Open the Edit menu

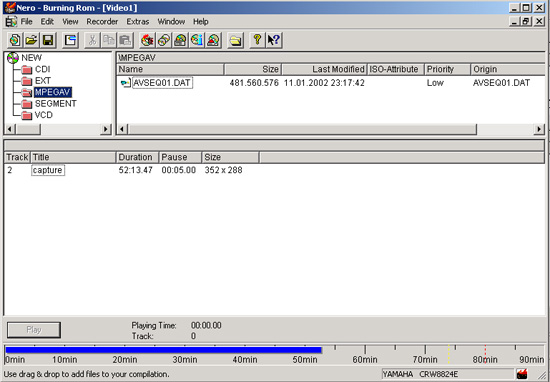(x=47, y=22)
